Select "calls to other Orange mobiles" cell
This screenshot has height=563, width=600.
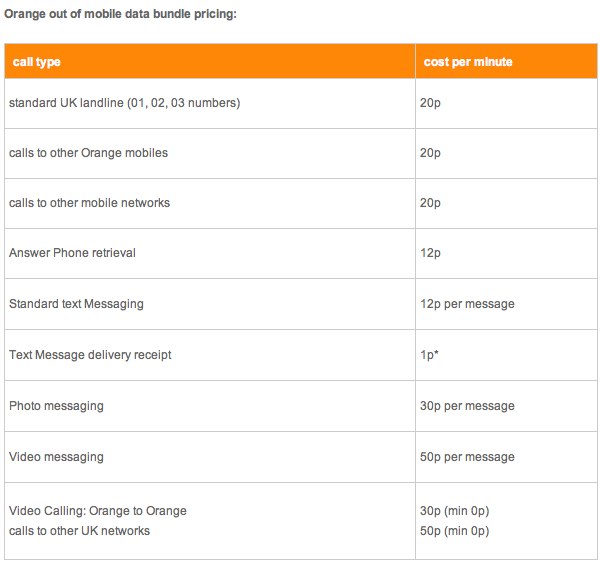(x=88, y=153)
